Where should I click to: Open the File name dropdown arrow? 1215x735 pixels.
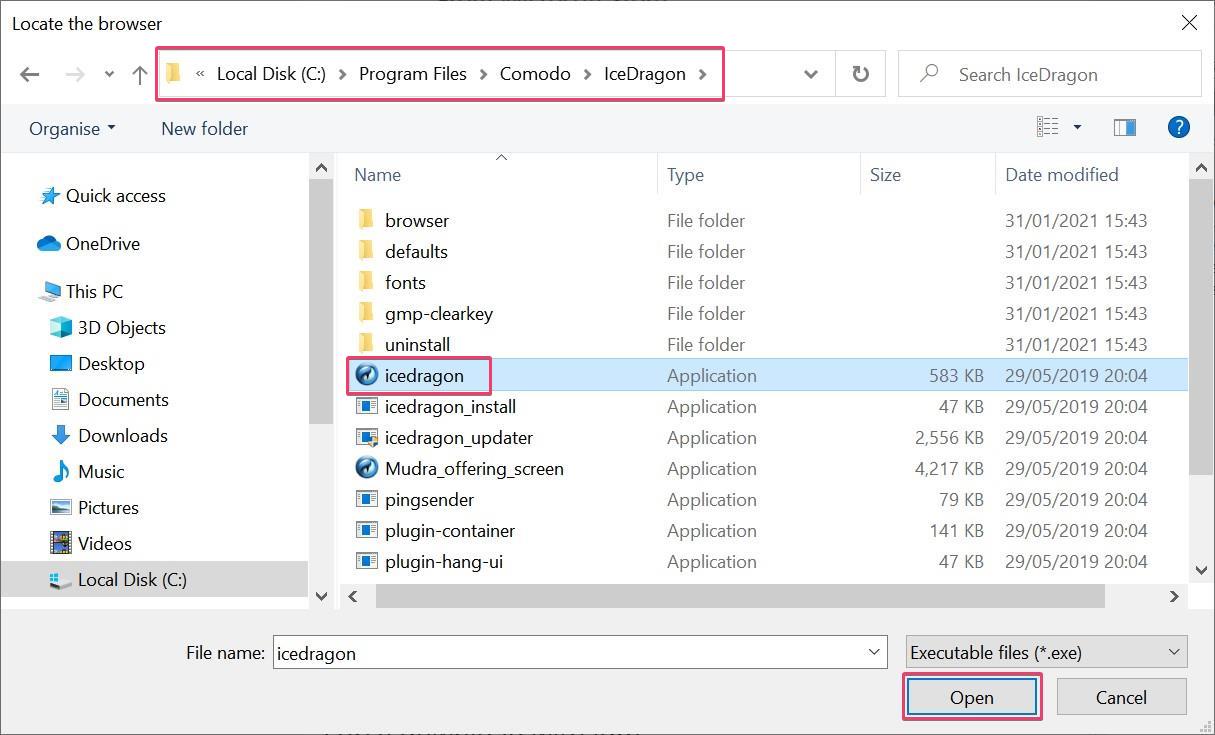874,653
